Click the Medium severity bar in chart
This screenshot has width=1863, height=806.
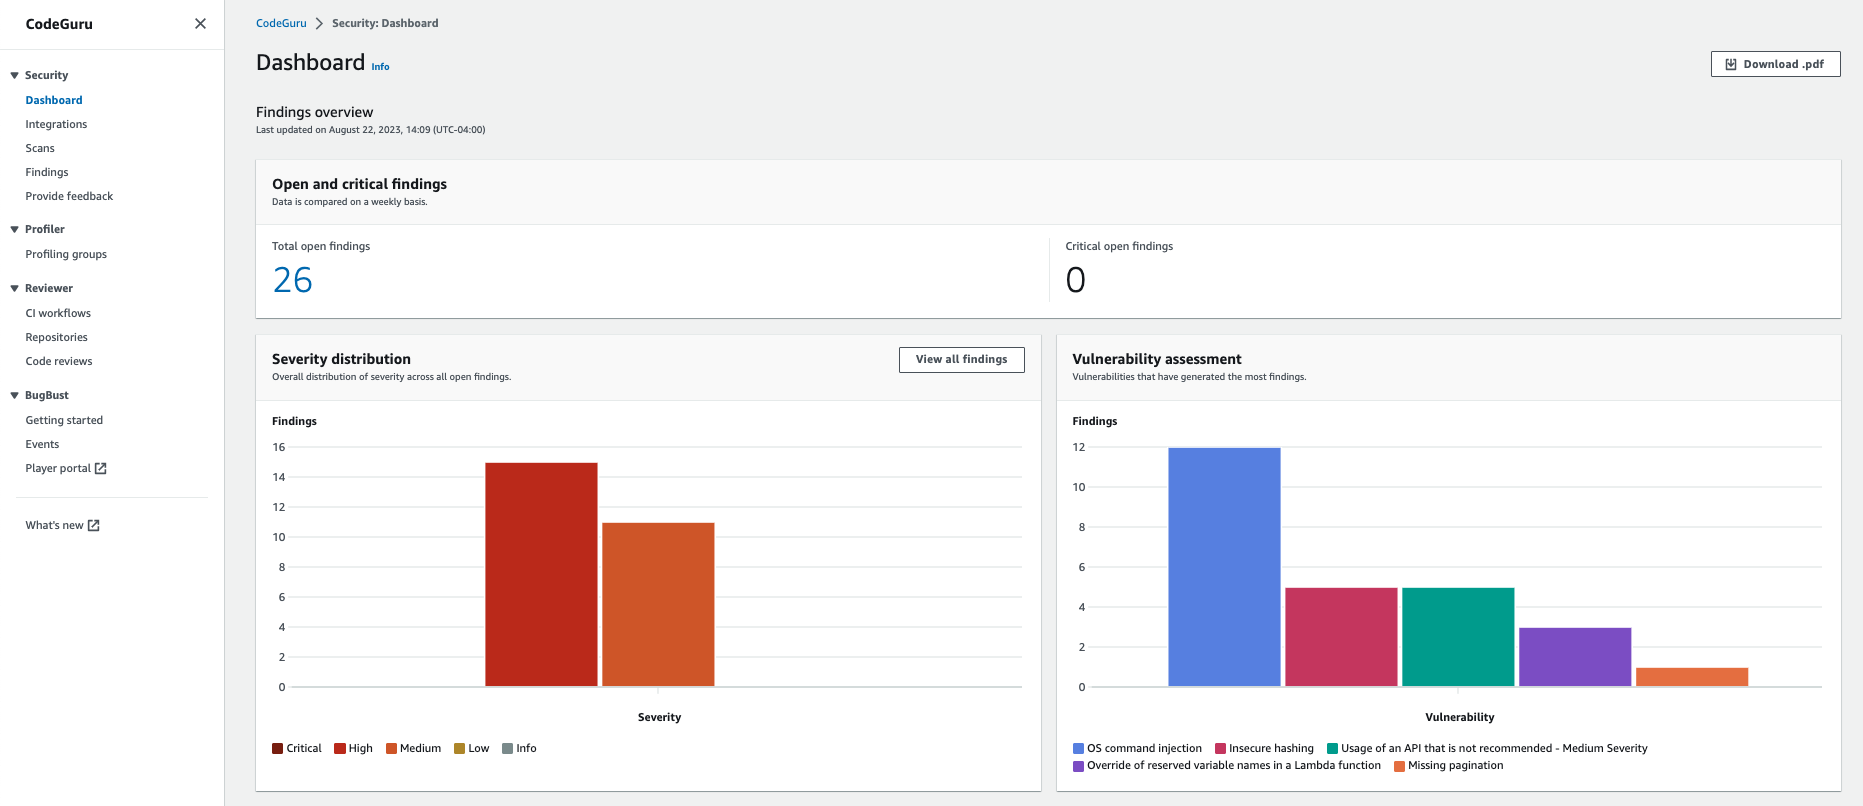tap(658, 604)
